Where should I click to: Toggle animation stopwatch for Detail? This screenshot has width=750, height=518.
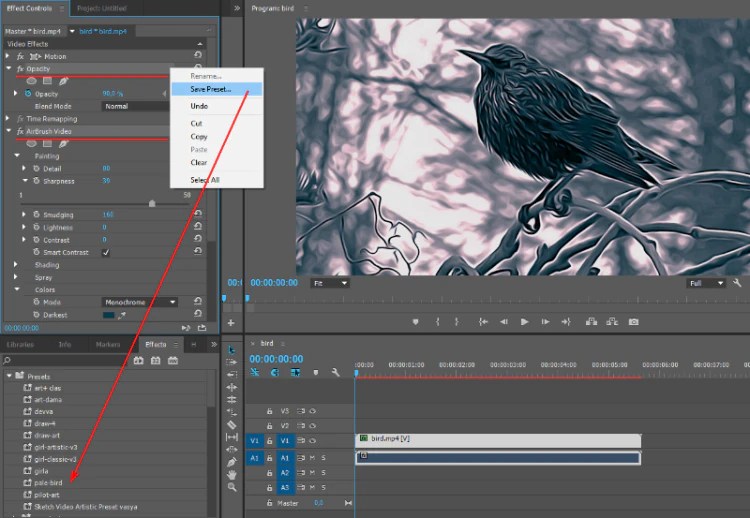36,168
